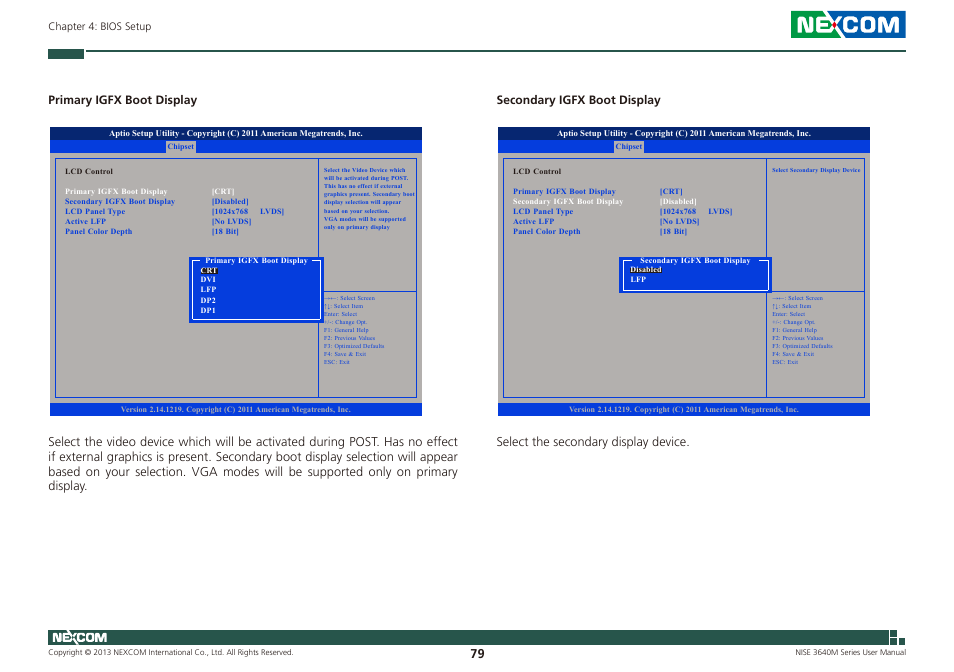Select Secondary IGFX Boot Display item in left BIOS screen

(x=120, y=201)
